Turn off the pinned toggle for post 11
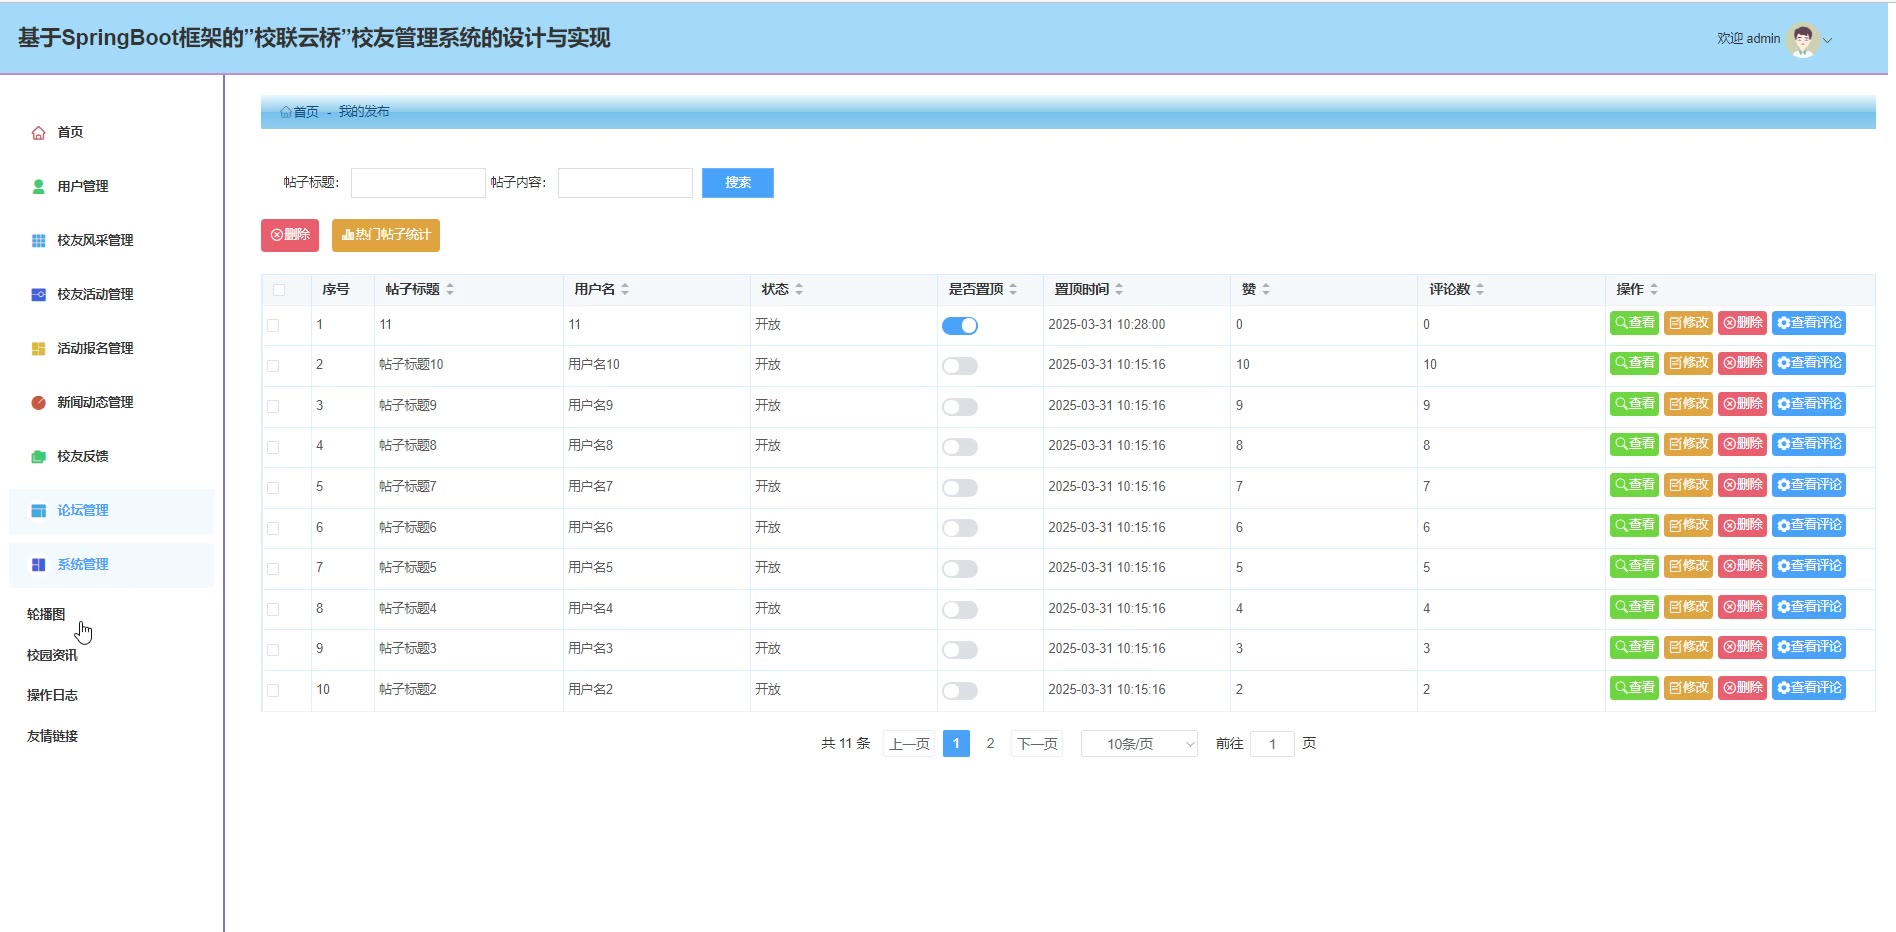 [x=959, y=326]
